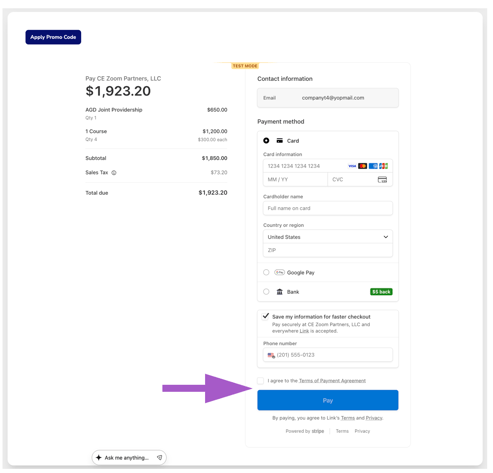Click the Cardholder name field

tap(328, 208)
